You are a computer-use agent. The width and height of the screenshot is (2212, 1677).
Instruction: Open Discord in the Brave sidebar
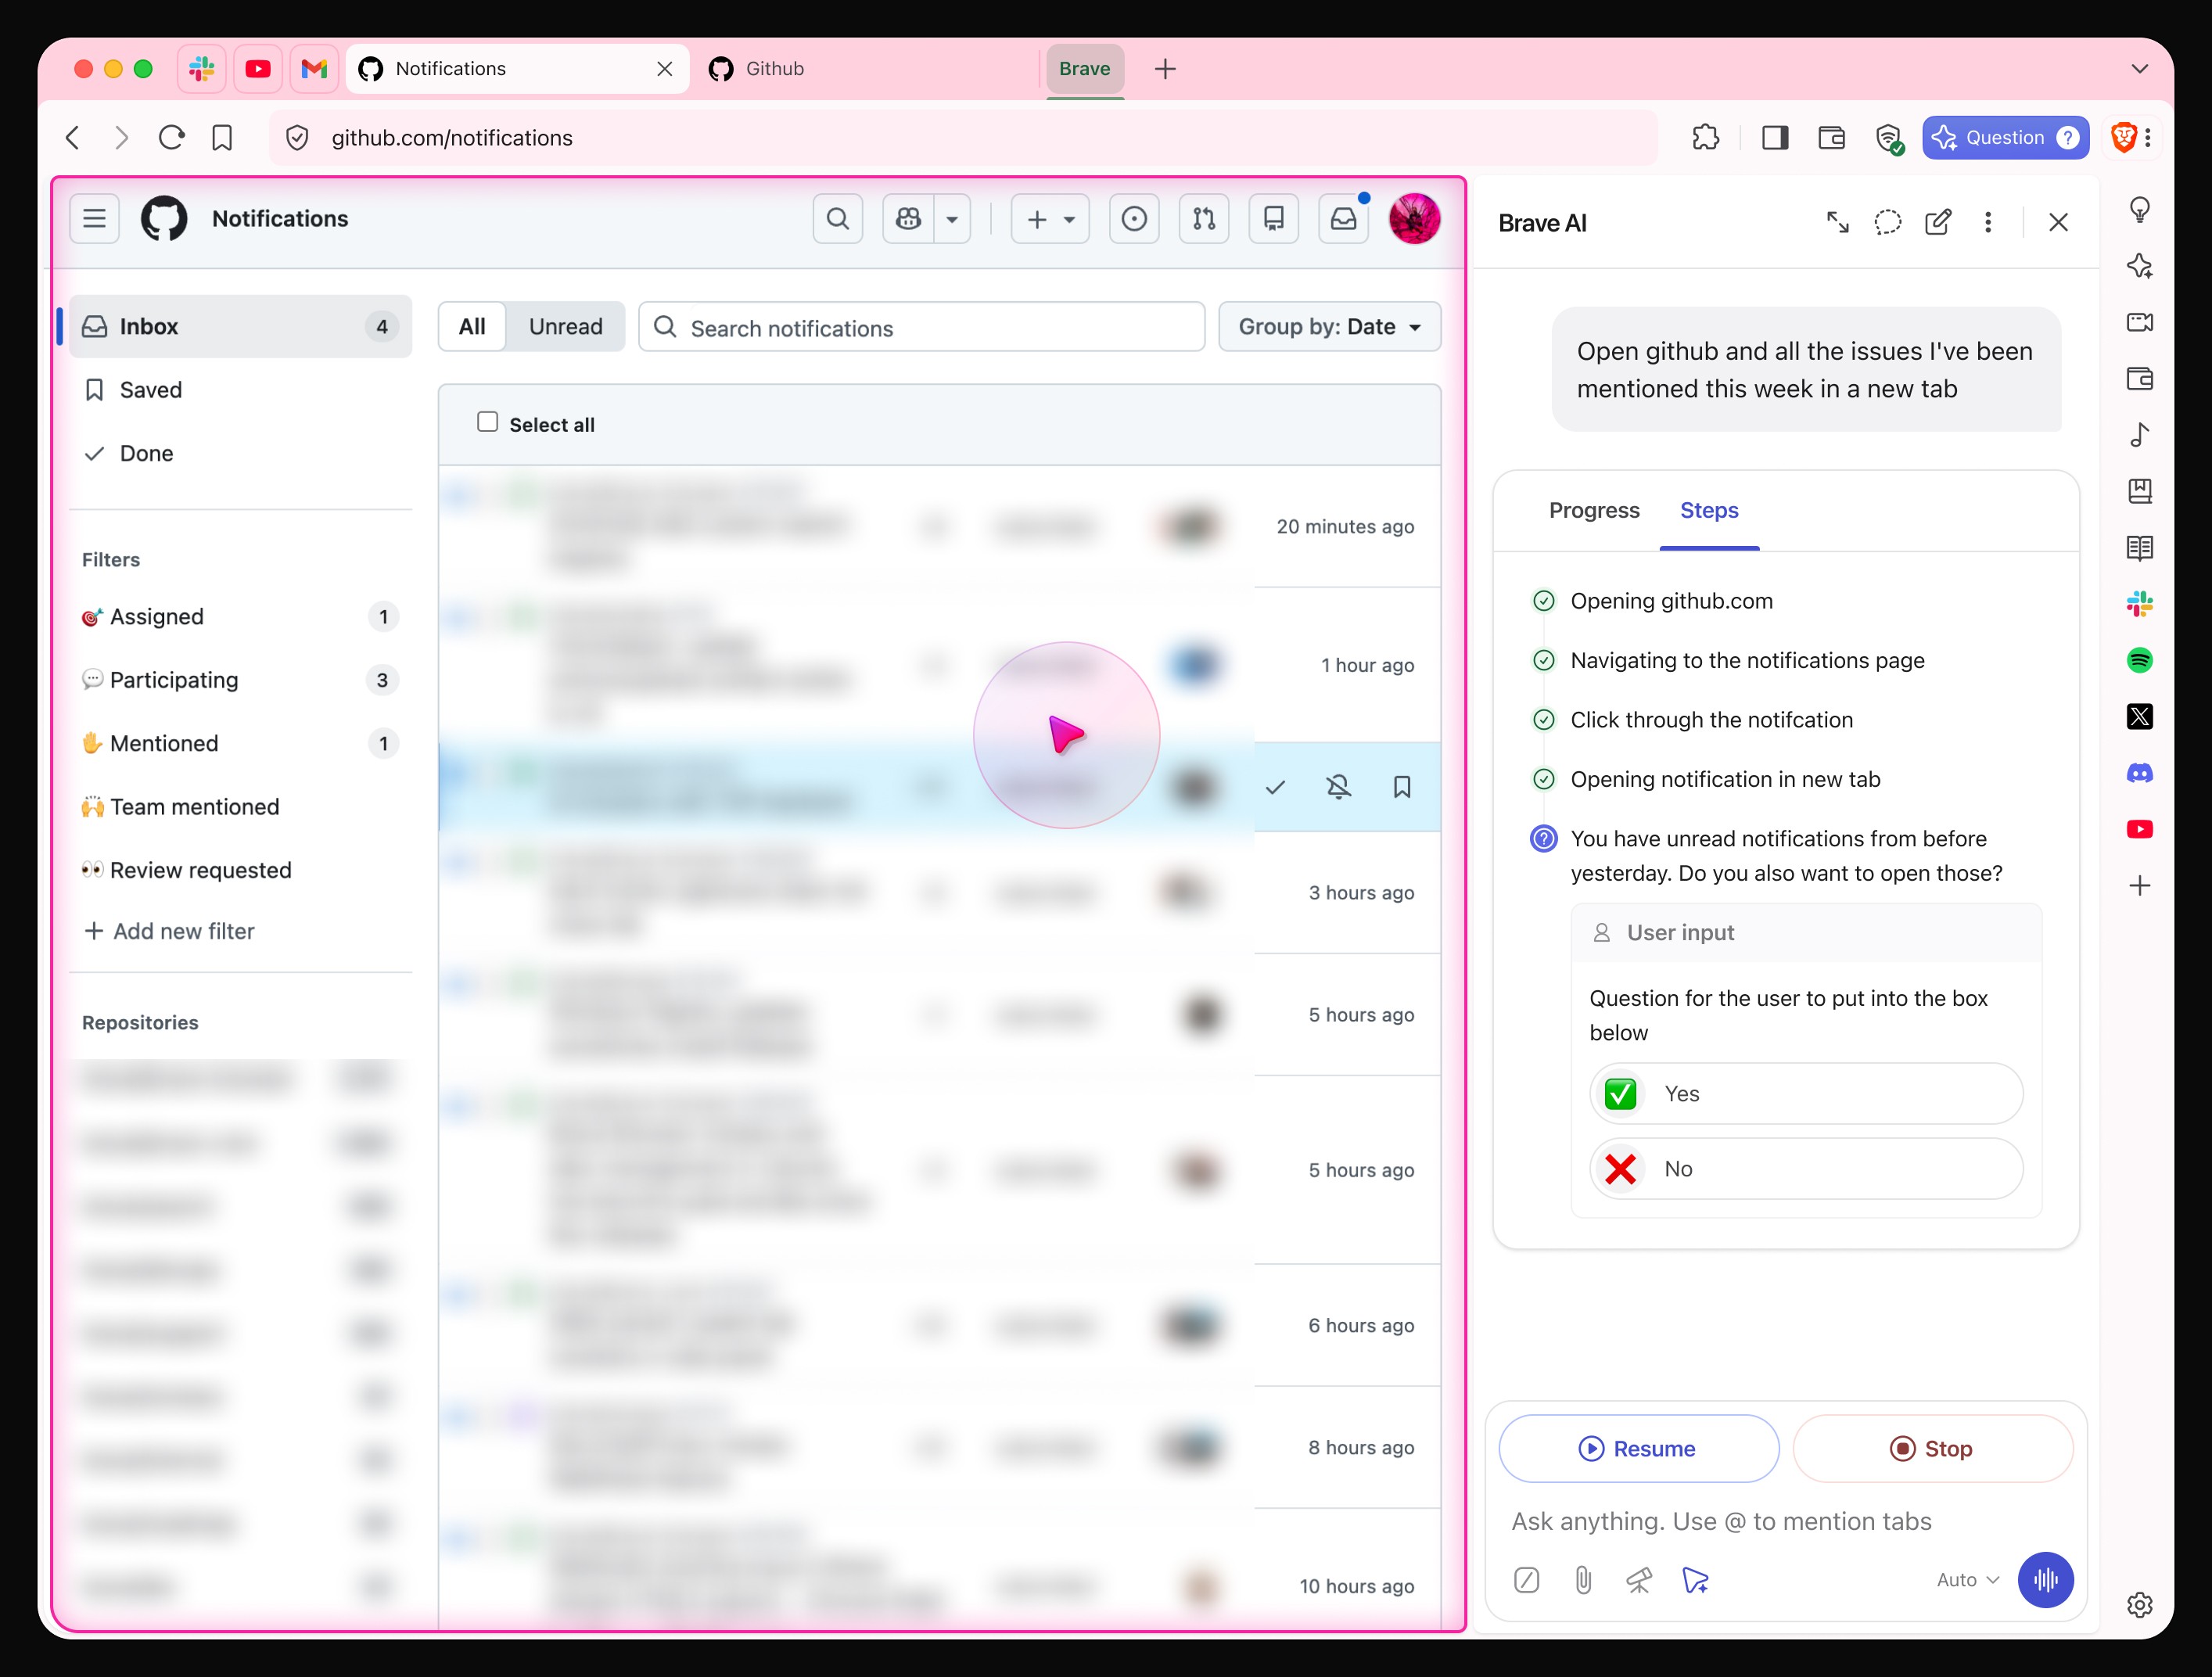click(x=2139, y=773)
